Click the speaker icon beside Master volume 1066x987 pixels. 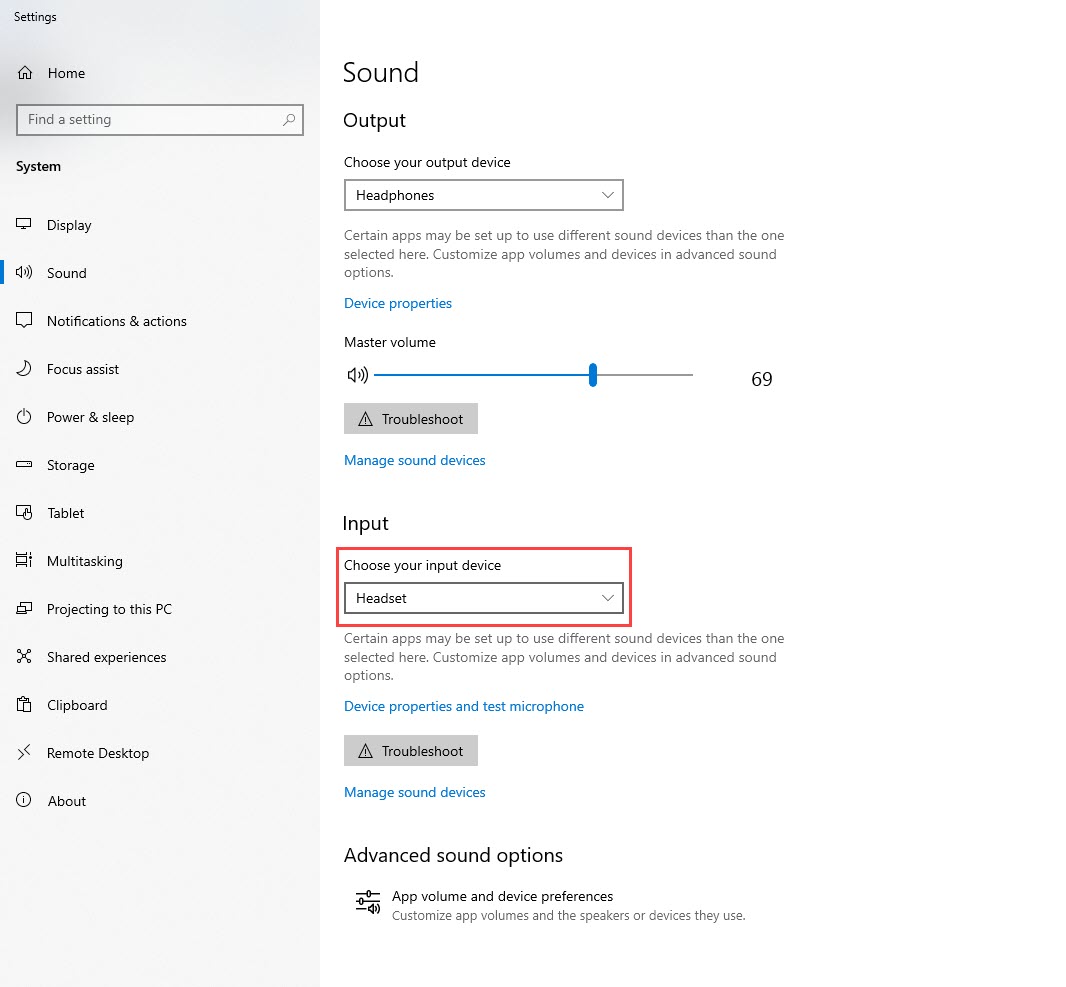(357, 375)
